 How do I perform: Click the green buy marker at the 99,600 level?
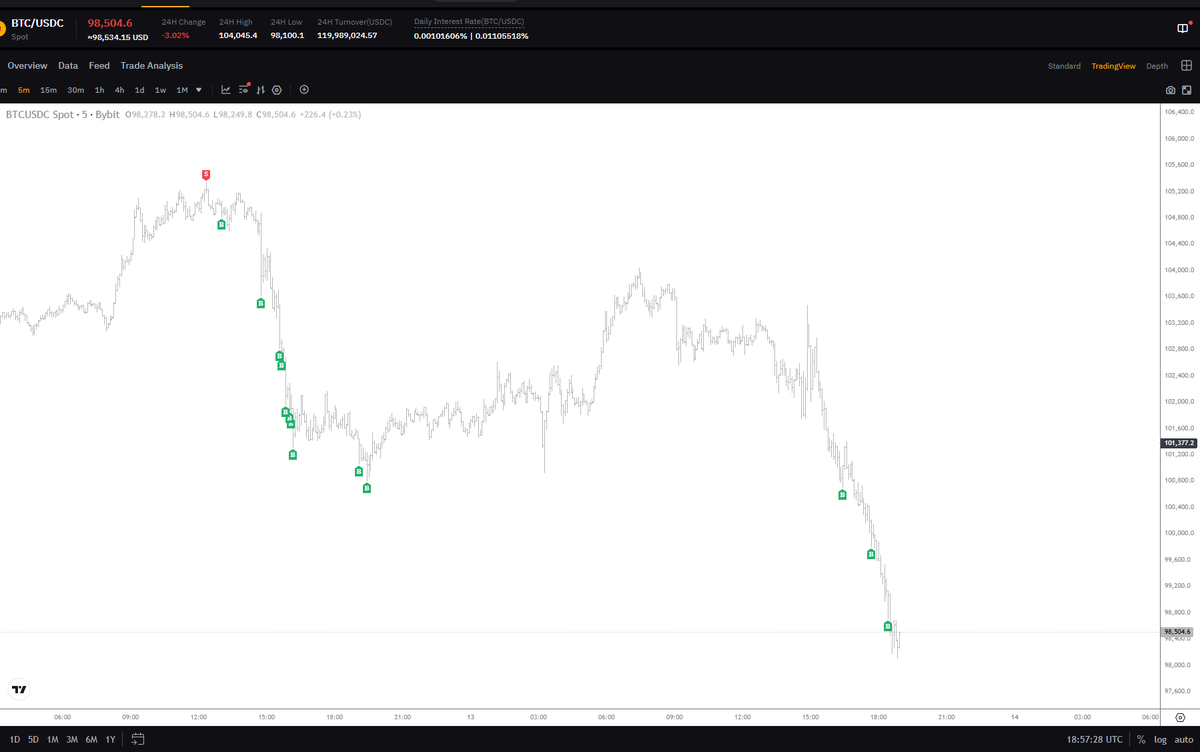871,554
